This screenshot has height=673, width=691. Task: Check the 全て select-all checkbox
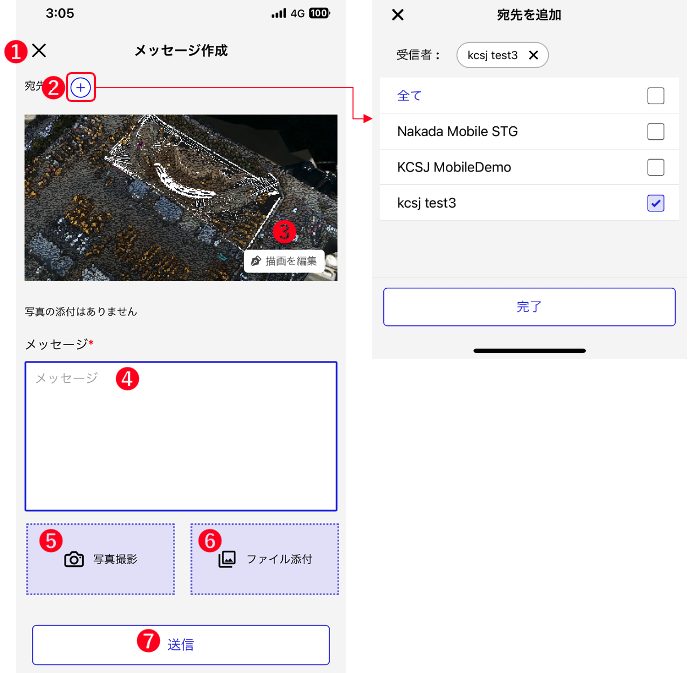coord(655,95)
